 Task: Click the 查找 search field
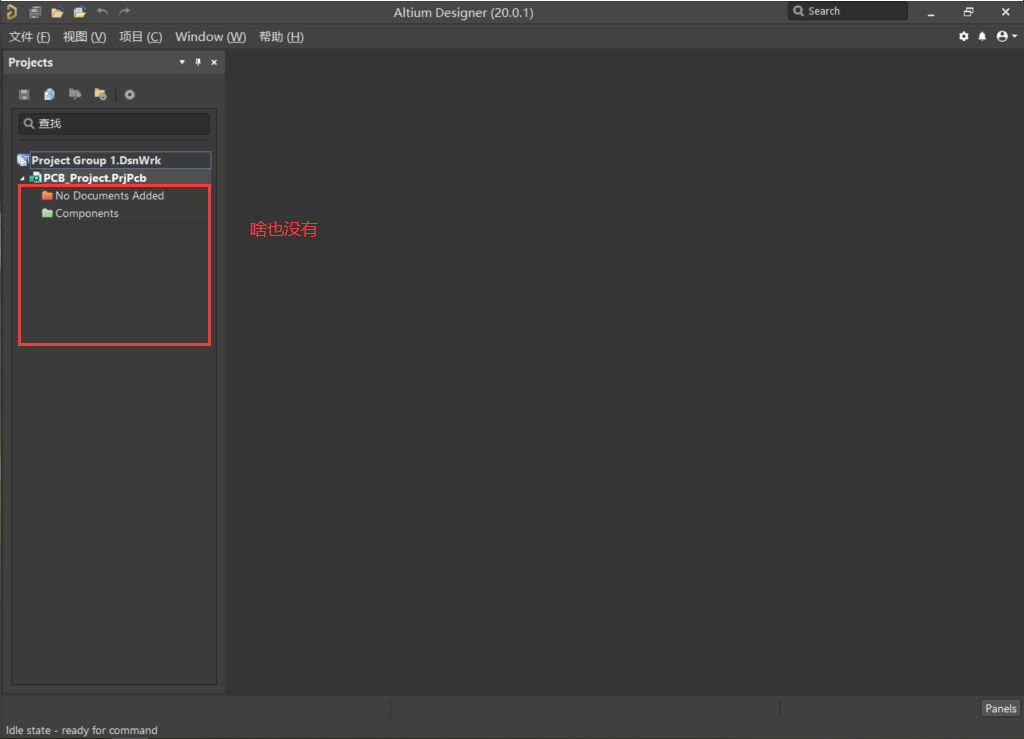(x=114, y=123)
